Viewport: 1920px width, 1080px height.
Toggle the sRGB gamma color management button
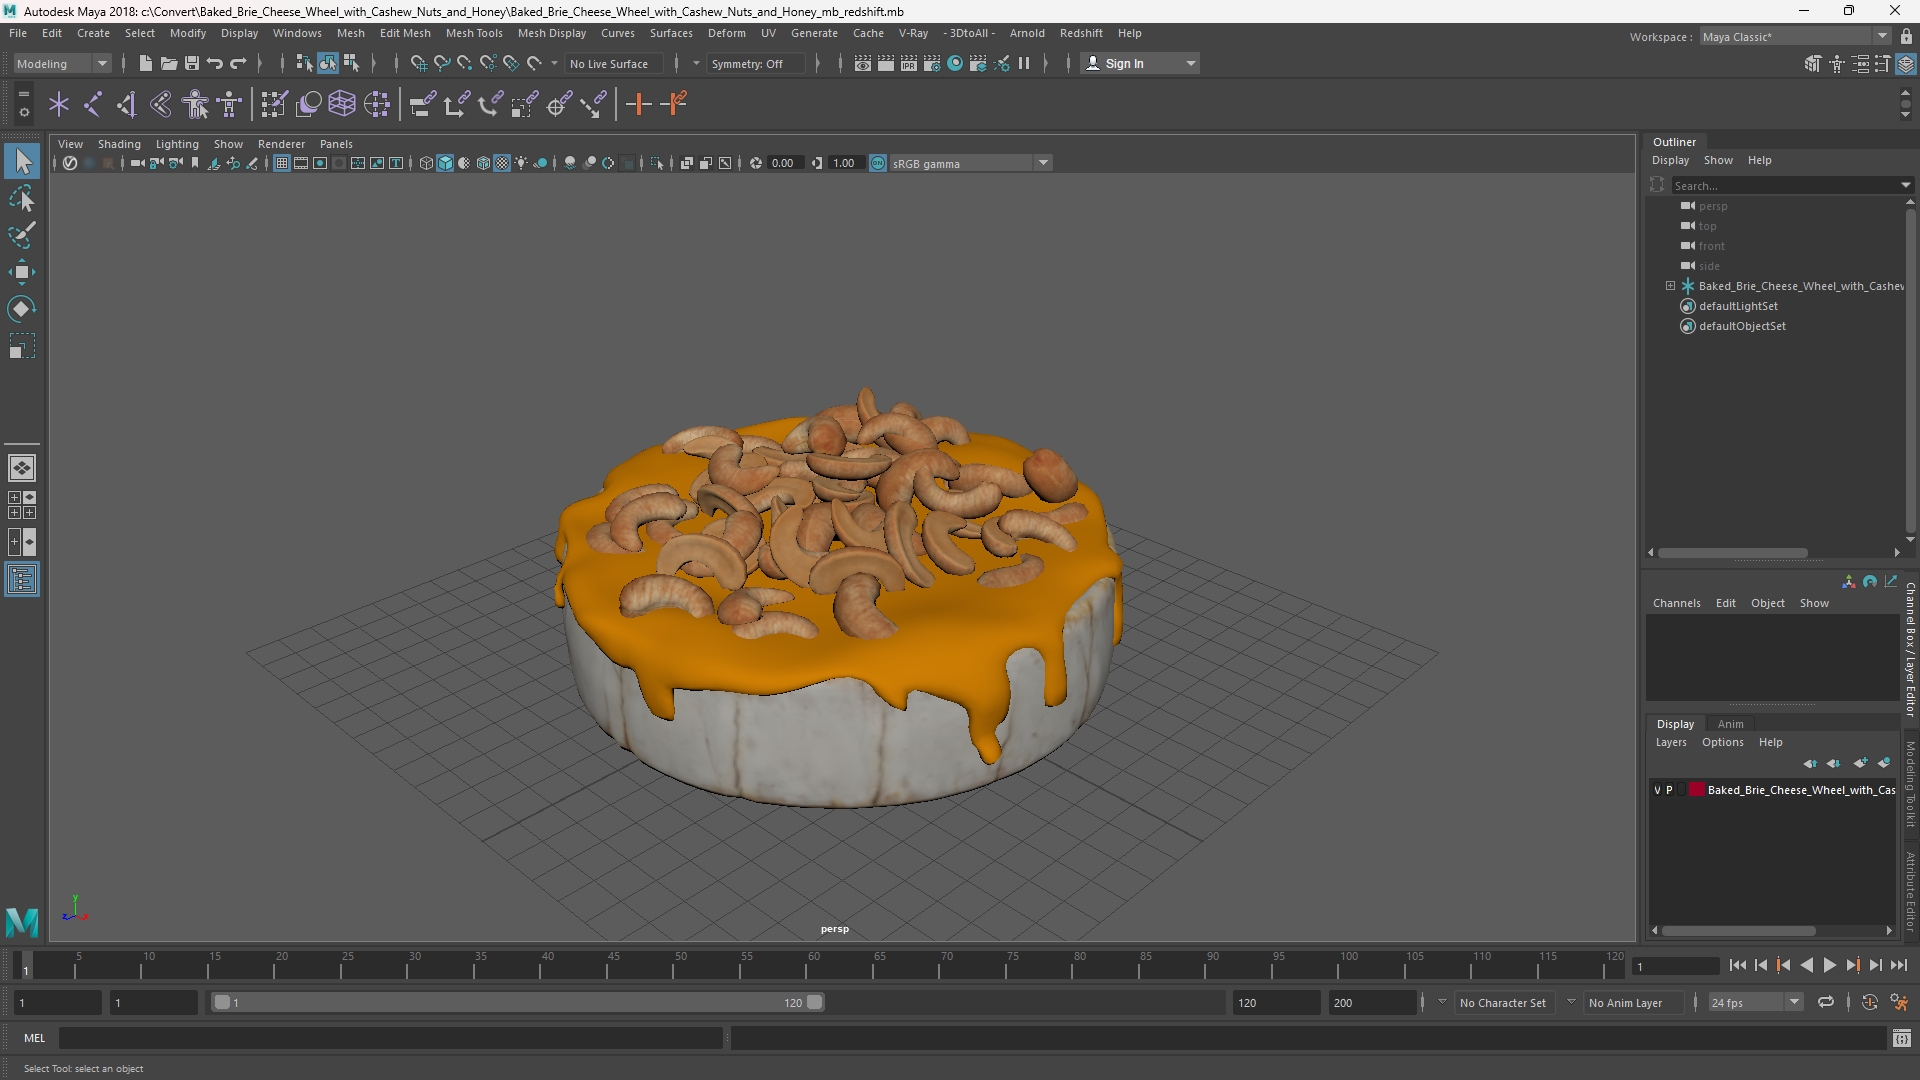(878, 163)
